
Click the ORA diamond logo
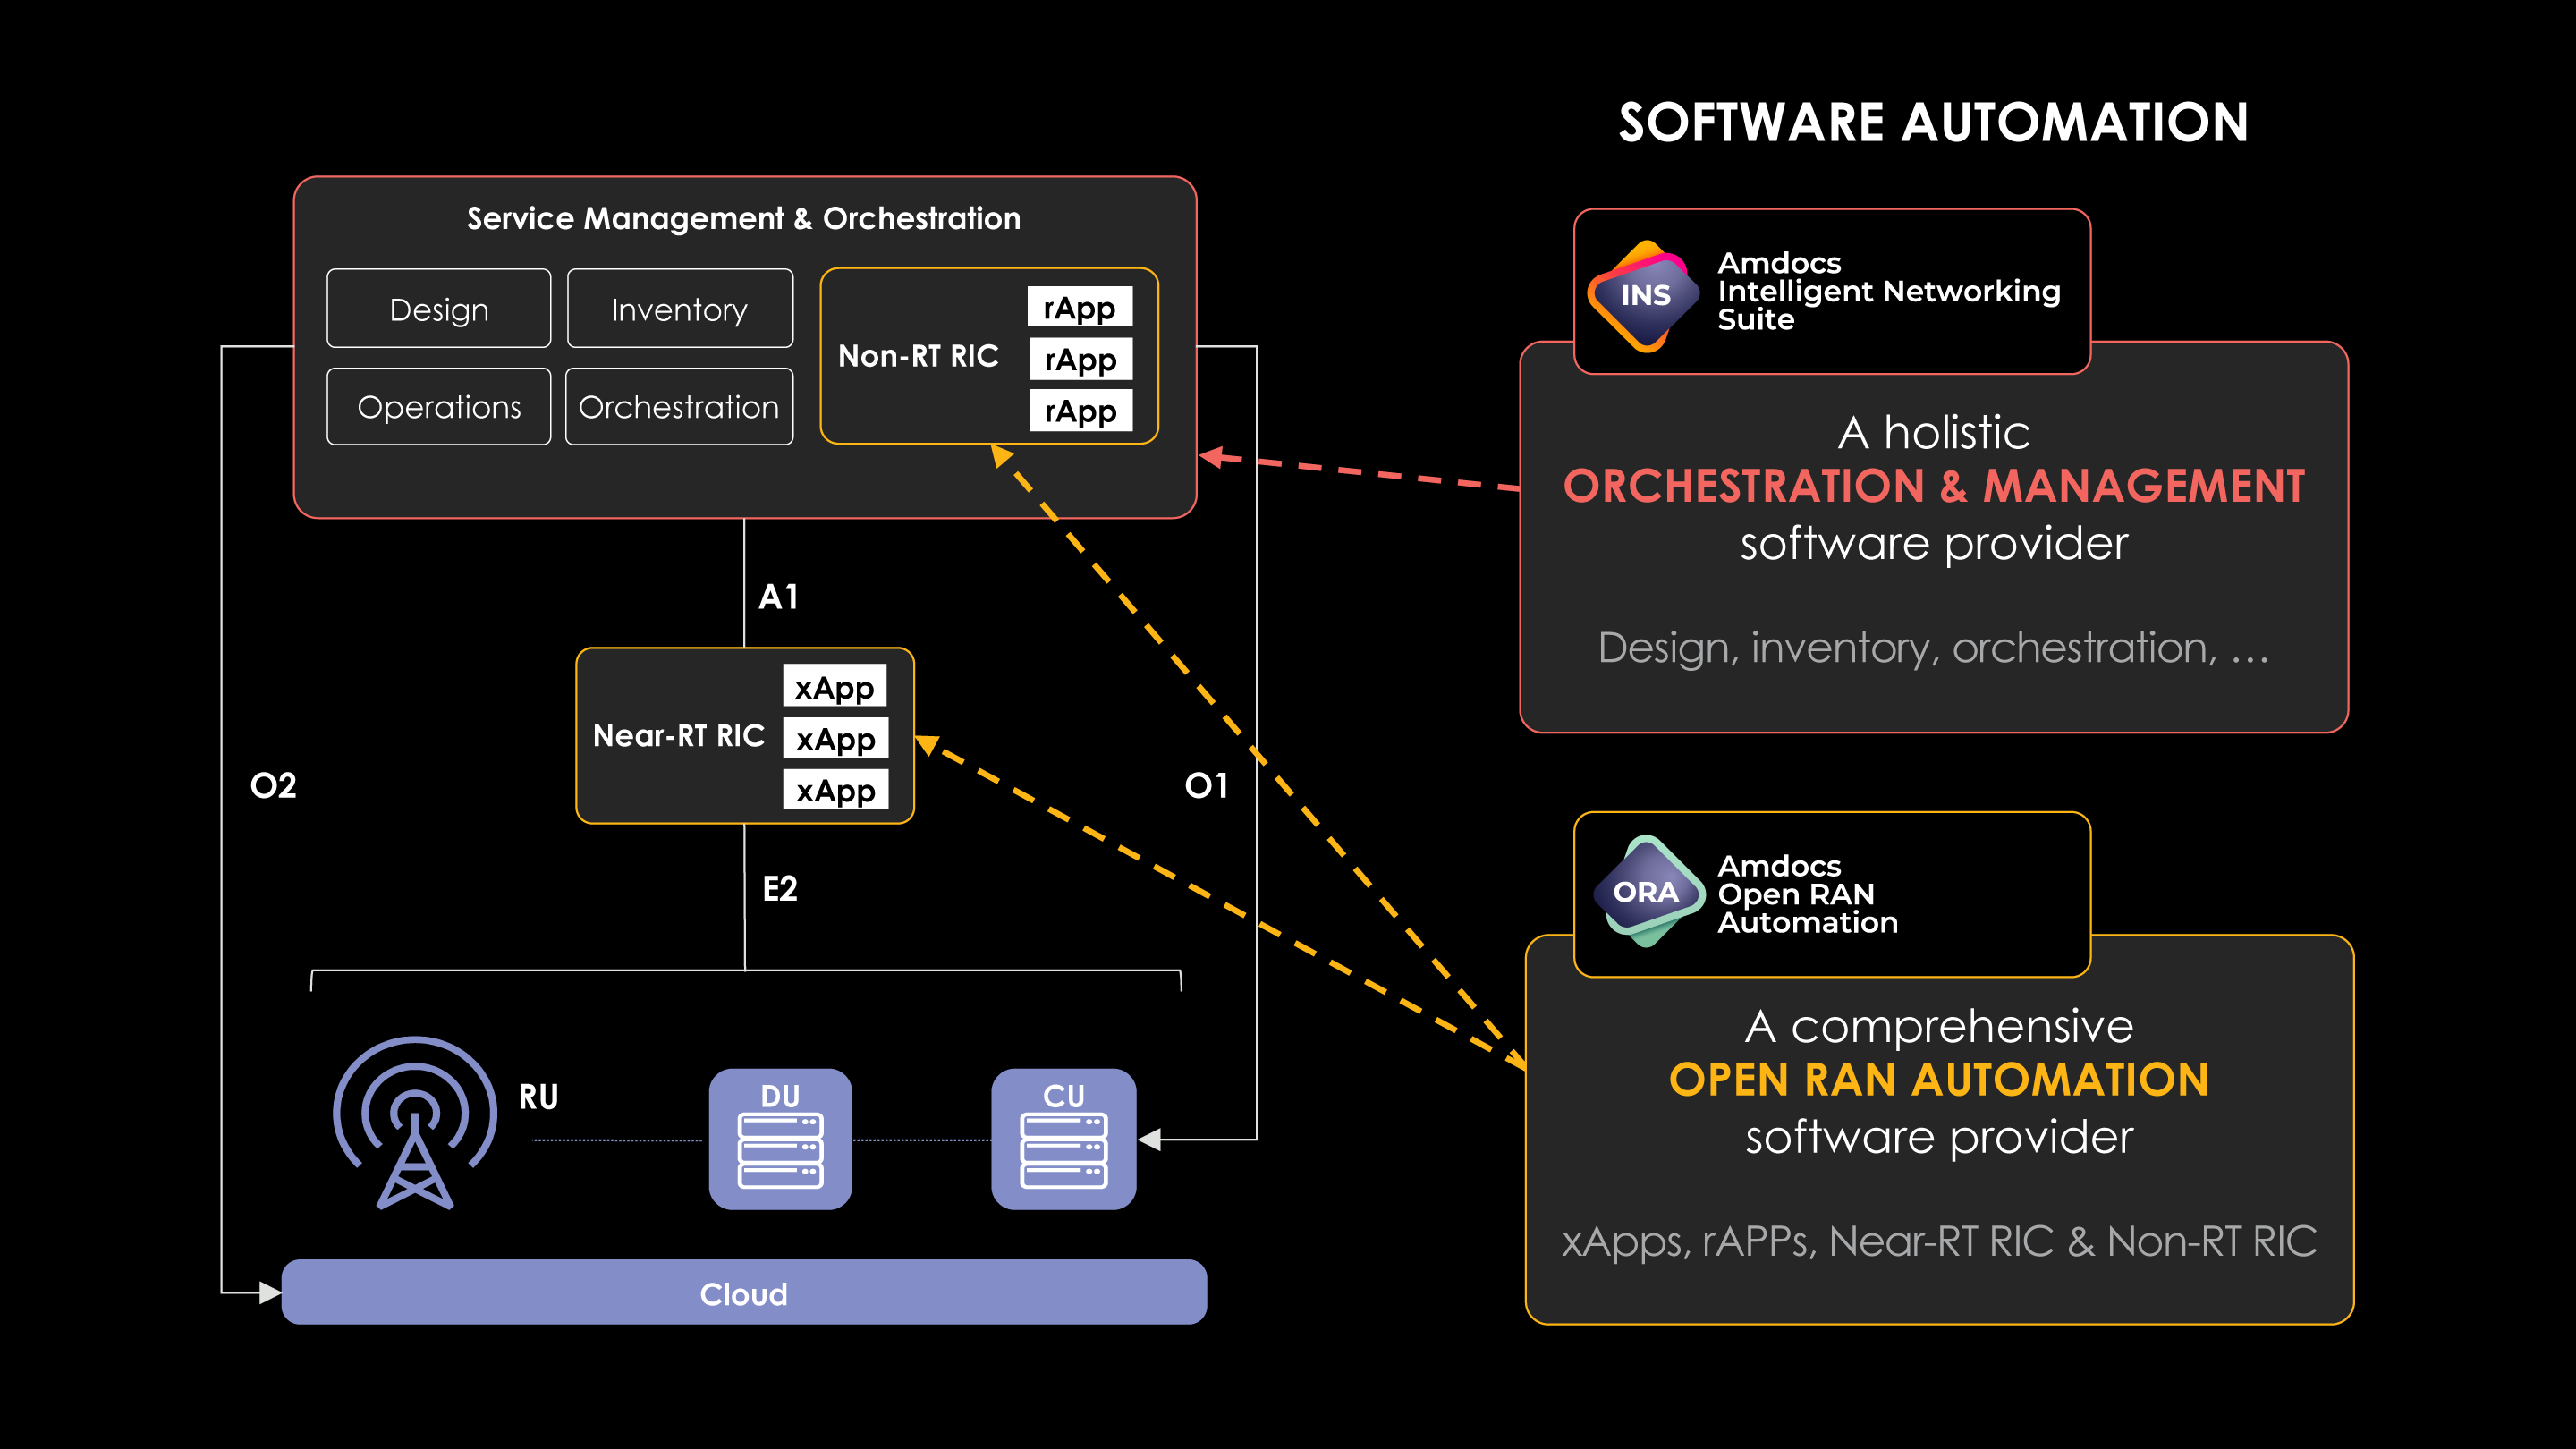click(1645, 891)
